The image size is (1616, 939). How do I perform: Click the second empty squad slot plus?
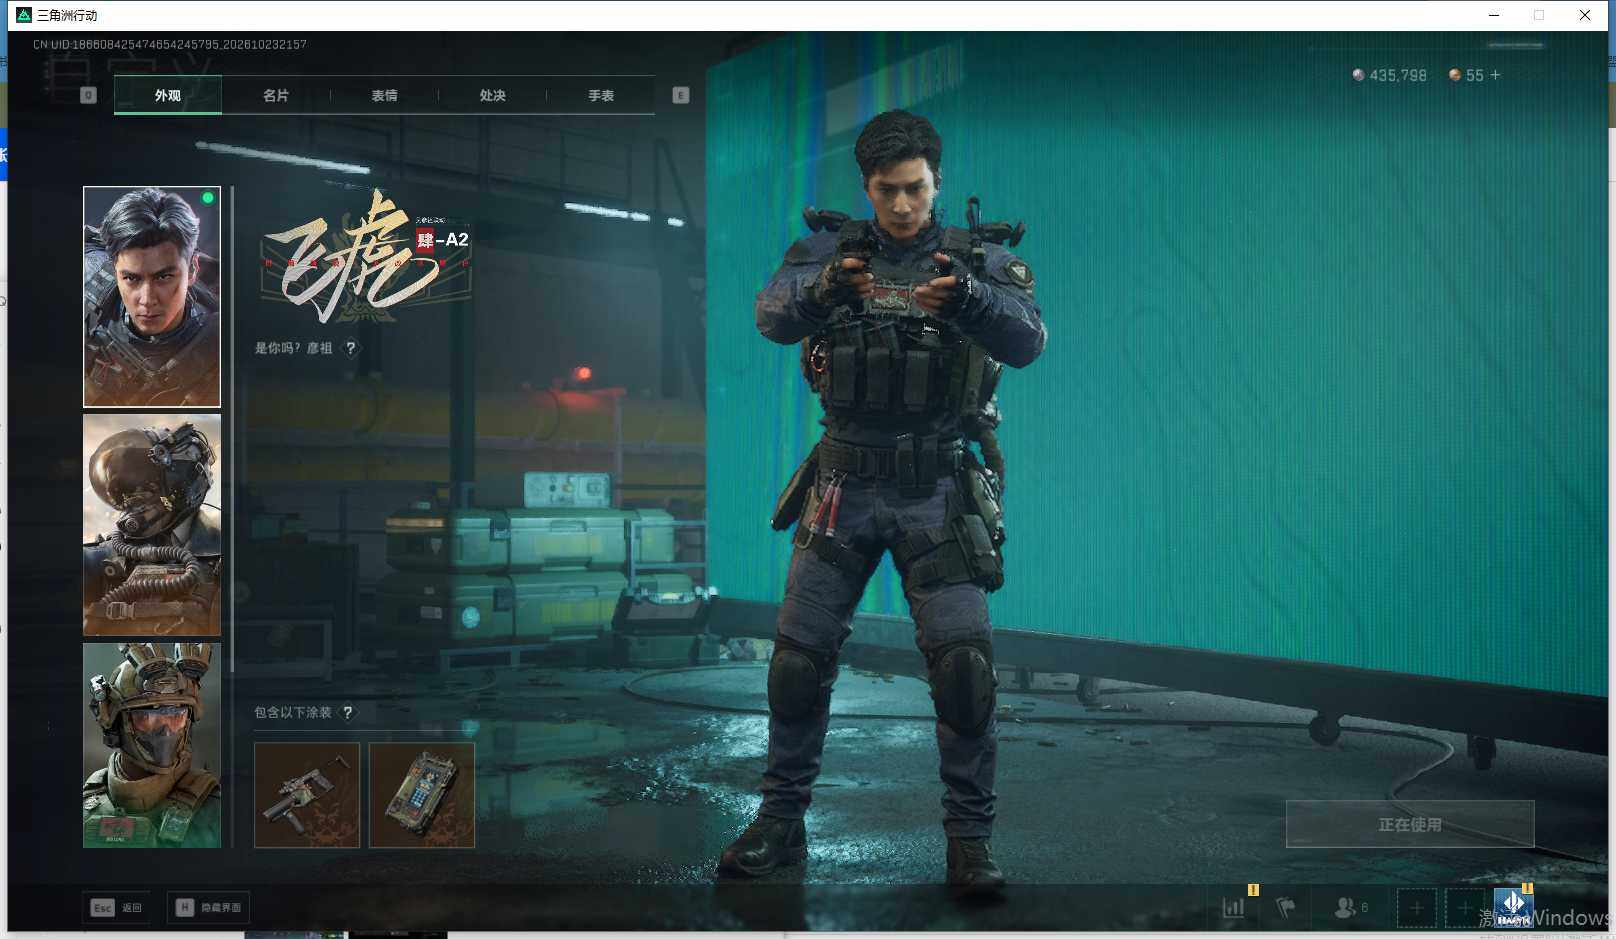coord(1464,908)
